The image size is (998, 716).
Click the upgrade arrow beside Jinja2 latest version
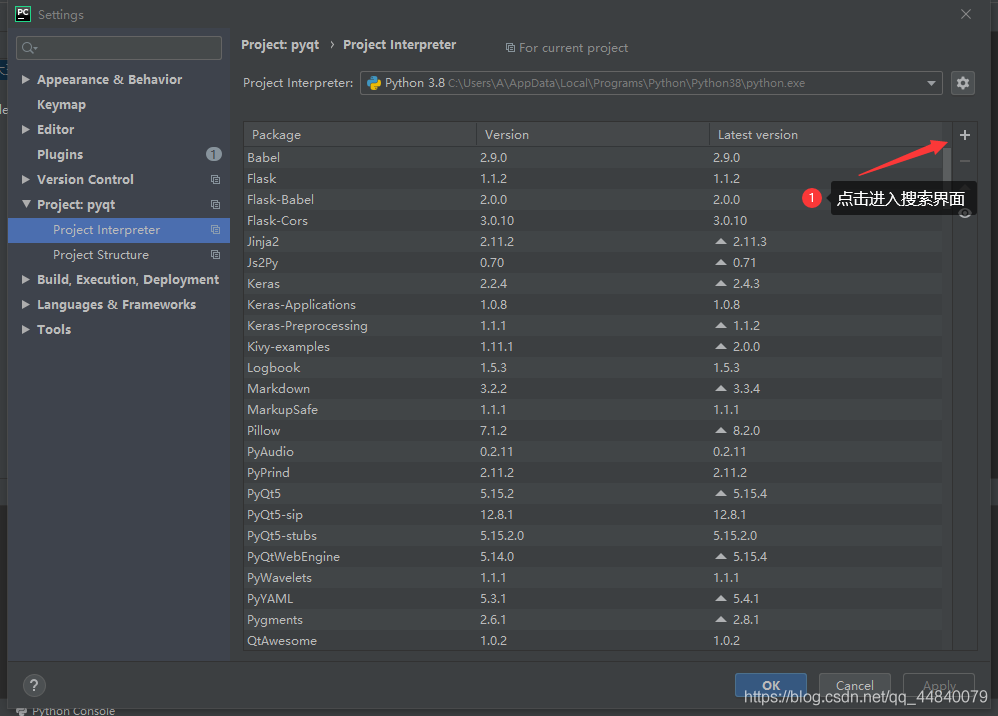[x=720, y=242]
